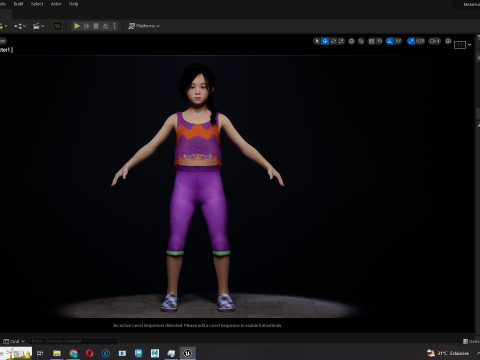Viewport: 480px width, 360px height.
Task: Open the teal square taskbar app
Action: pos(155,353)
